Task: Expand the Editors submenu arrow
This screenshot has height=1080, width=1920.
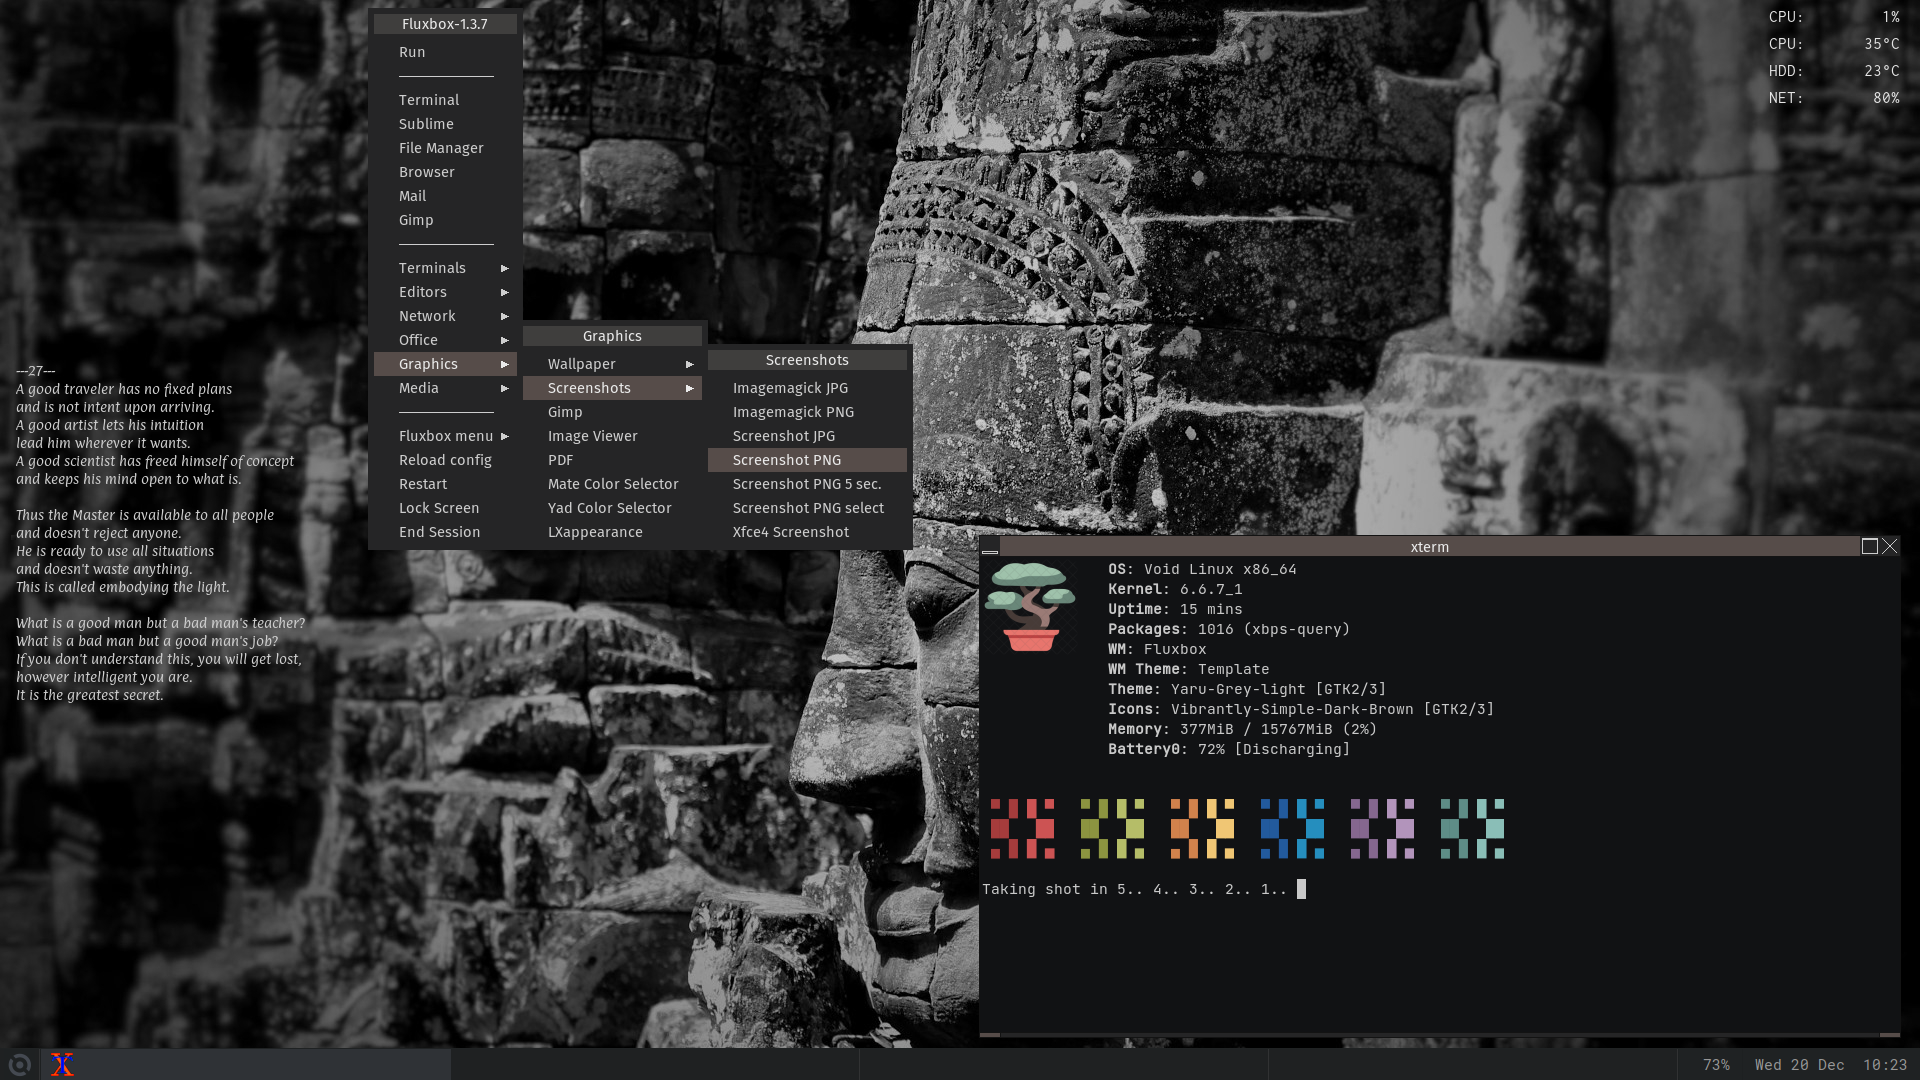Action: click(505, 292)
